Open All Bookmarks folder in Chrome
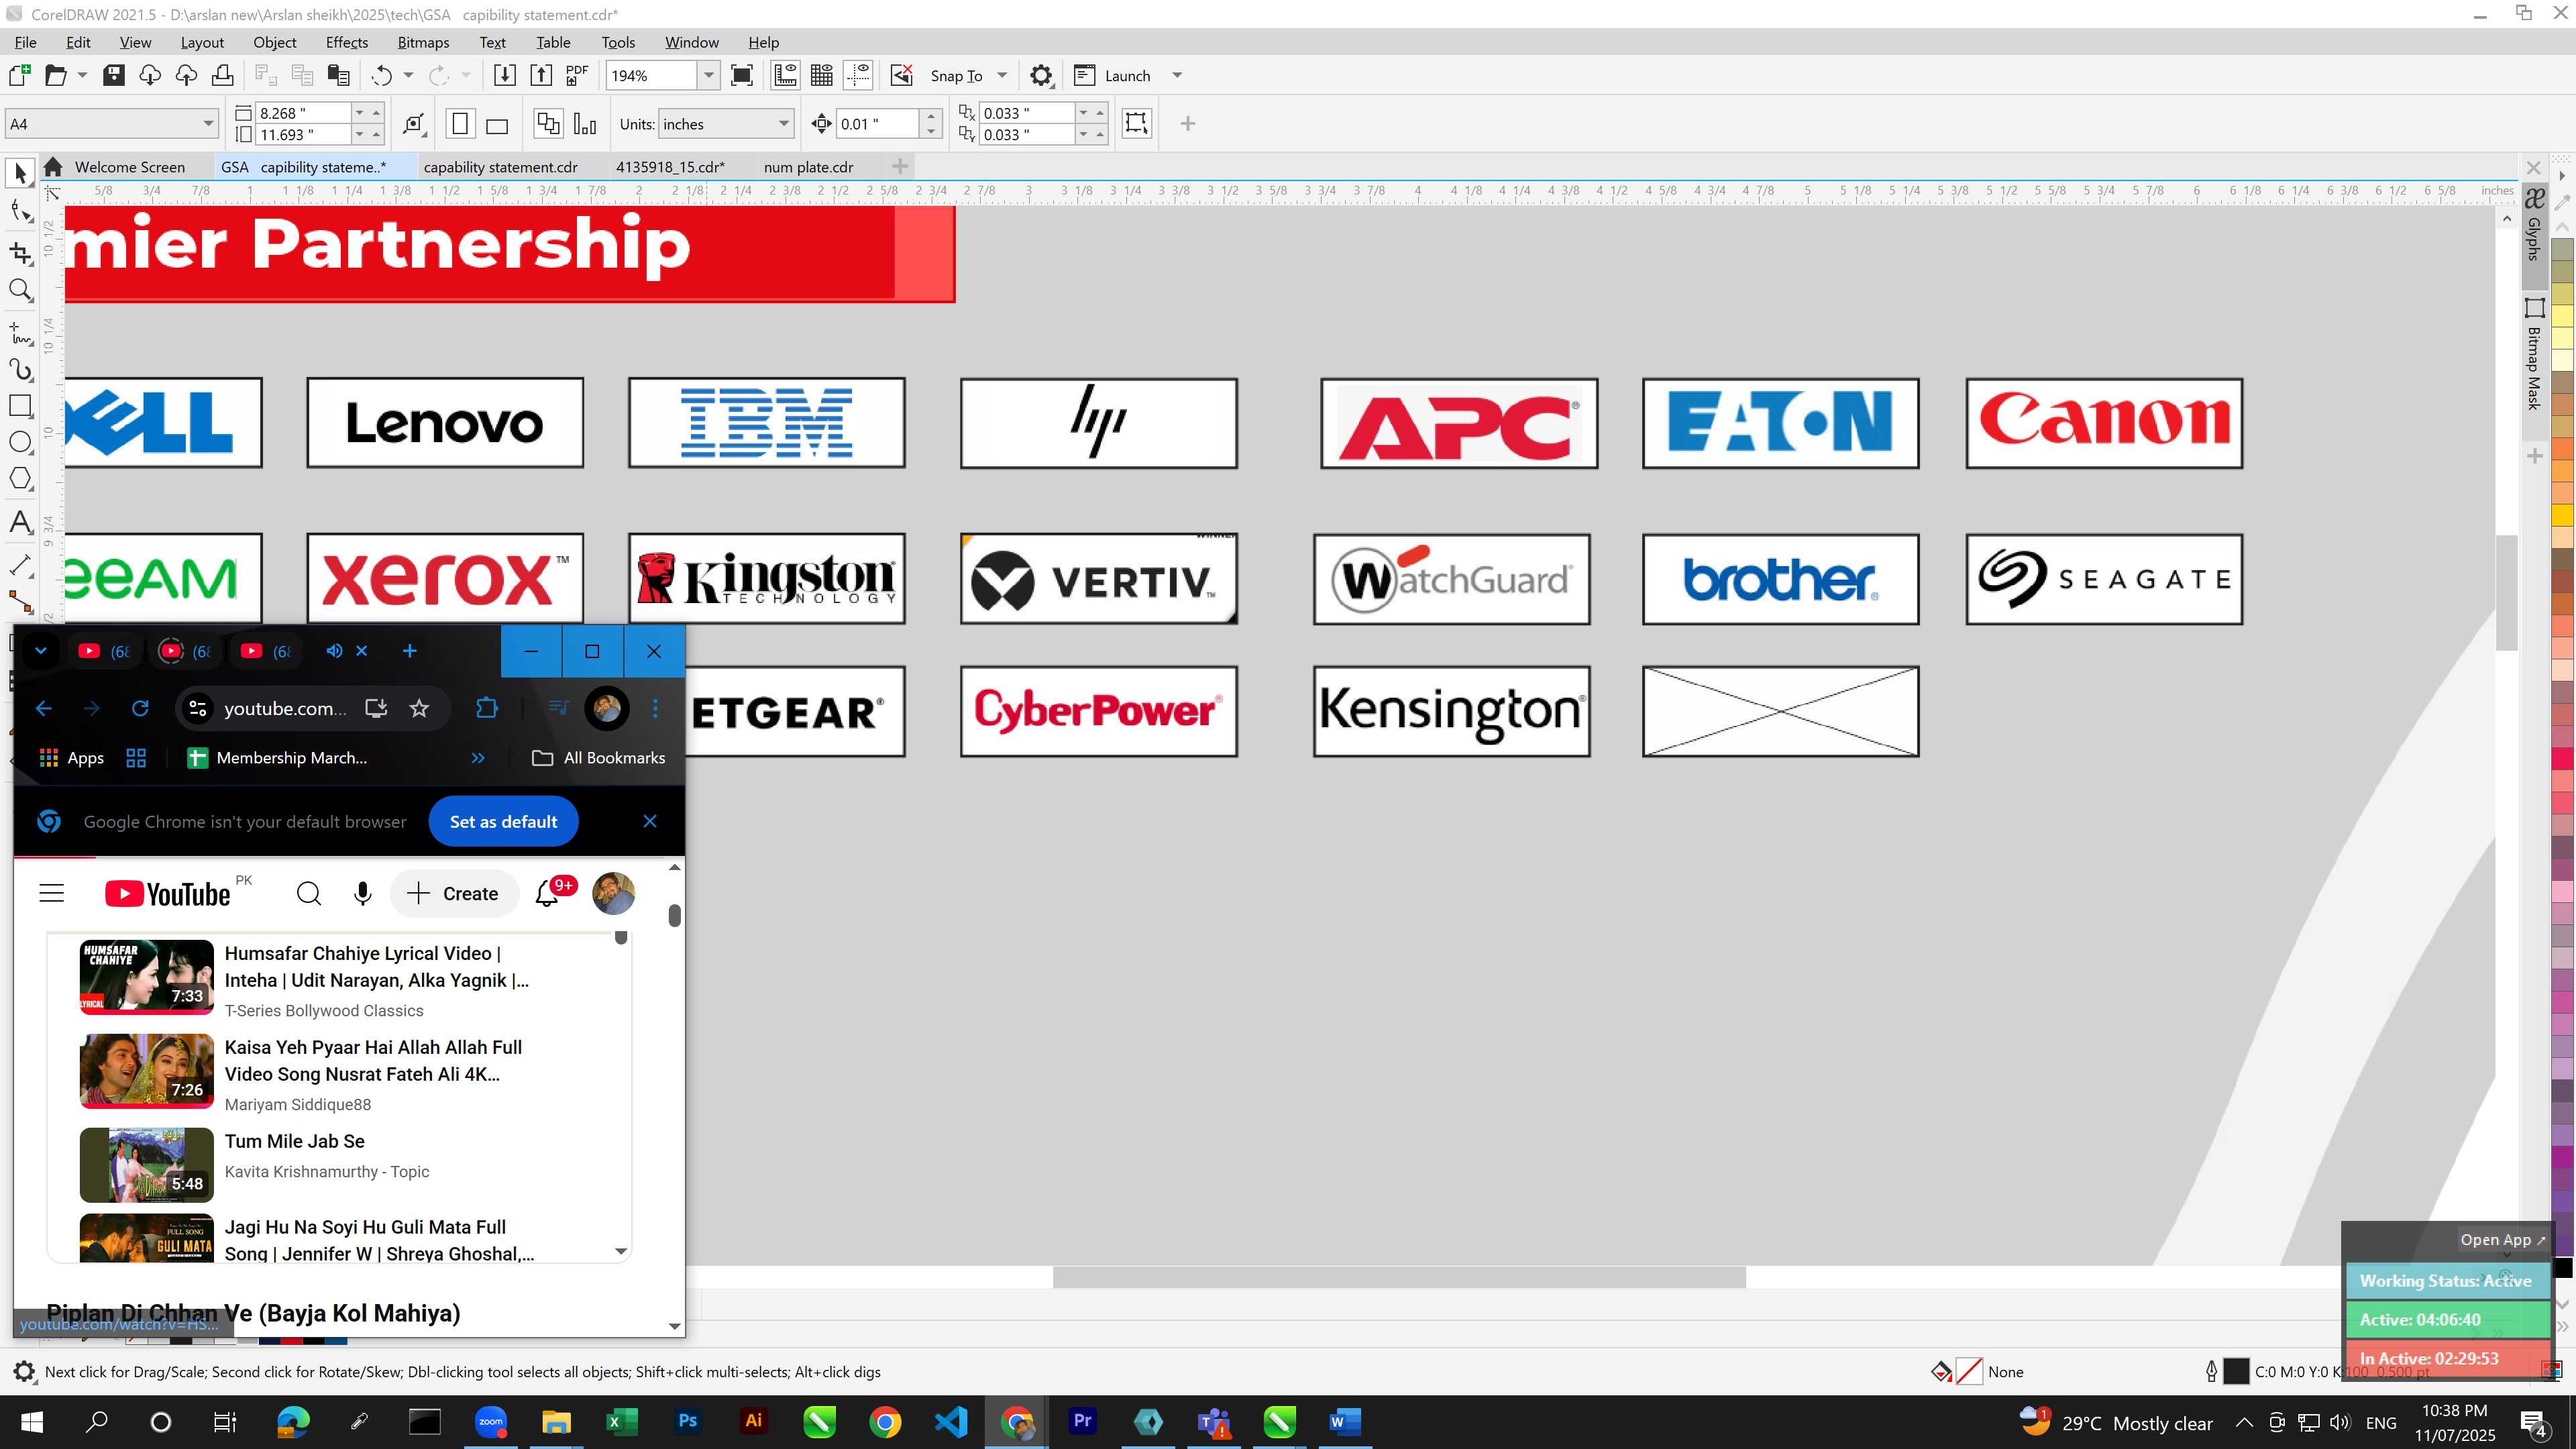This screenshot has height=1449, width=2576. (x=599, y=758)
